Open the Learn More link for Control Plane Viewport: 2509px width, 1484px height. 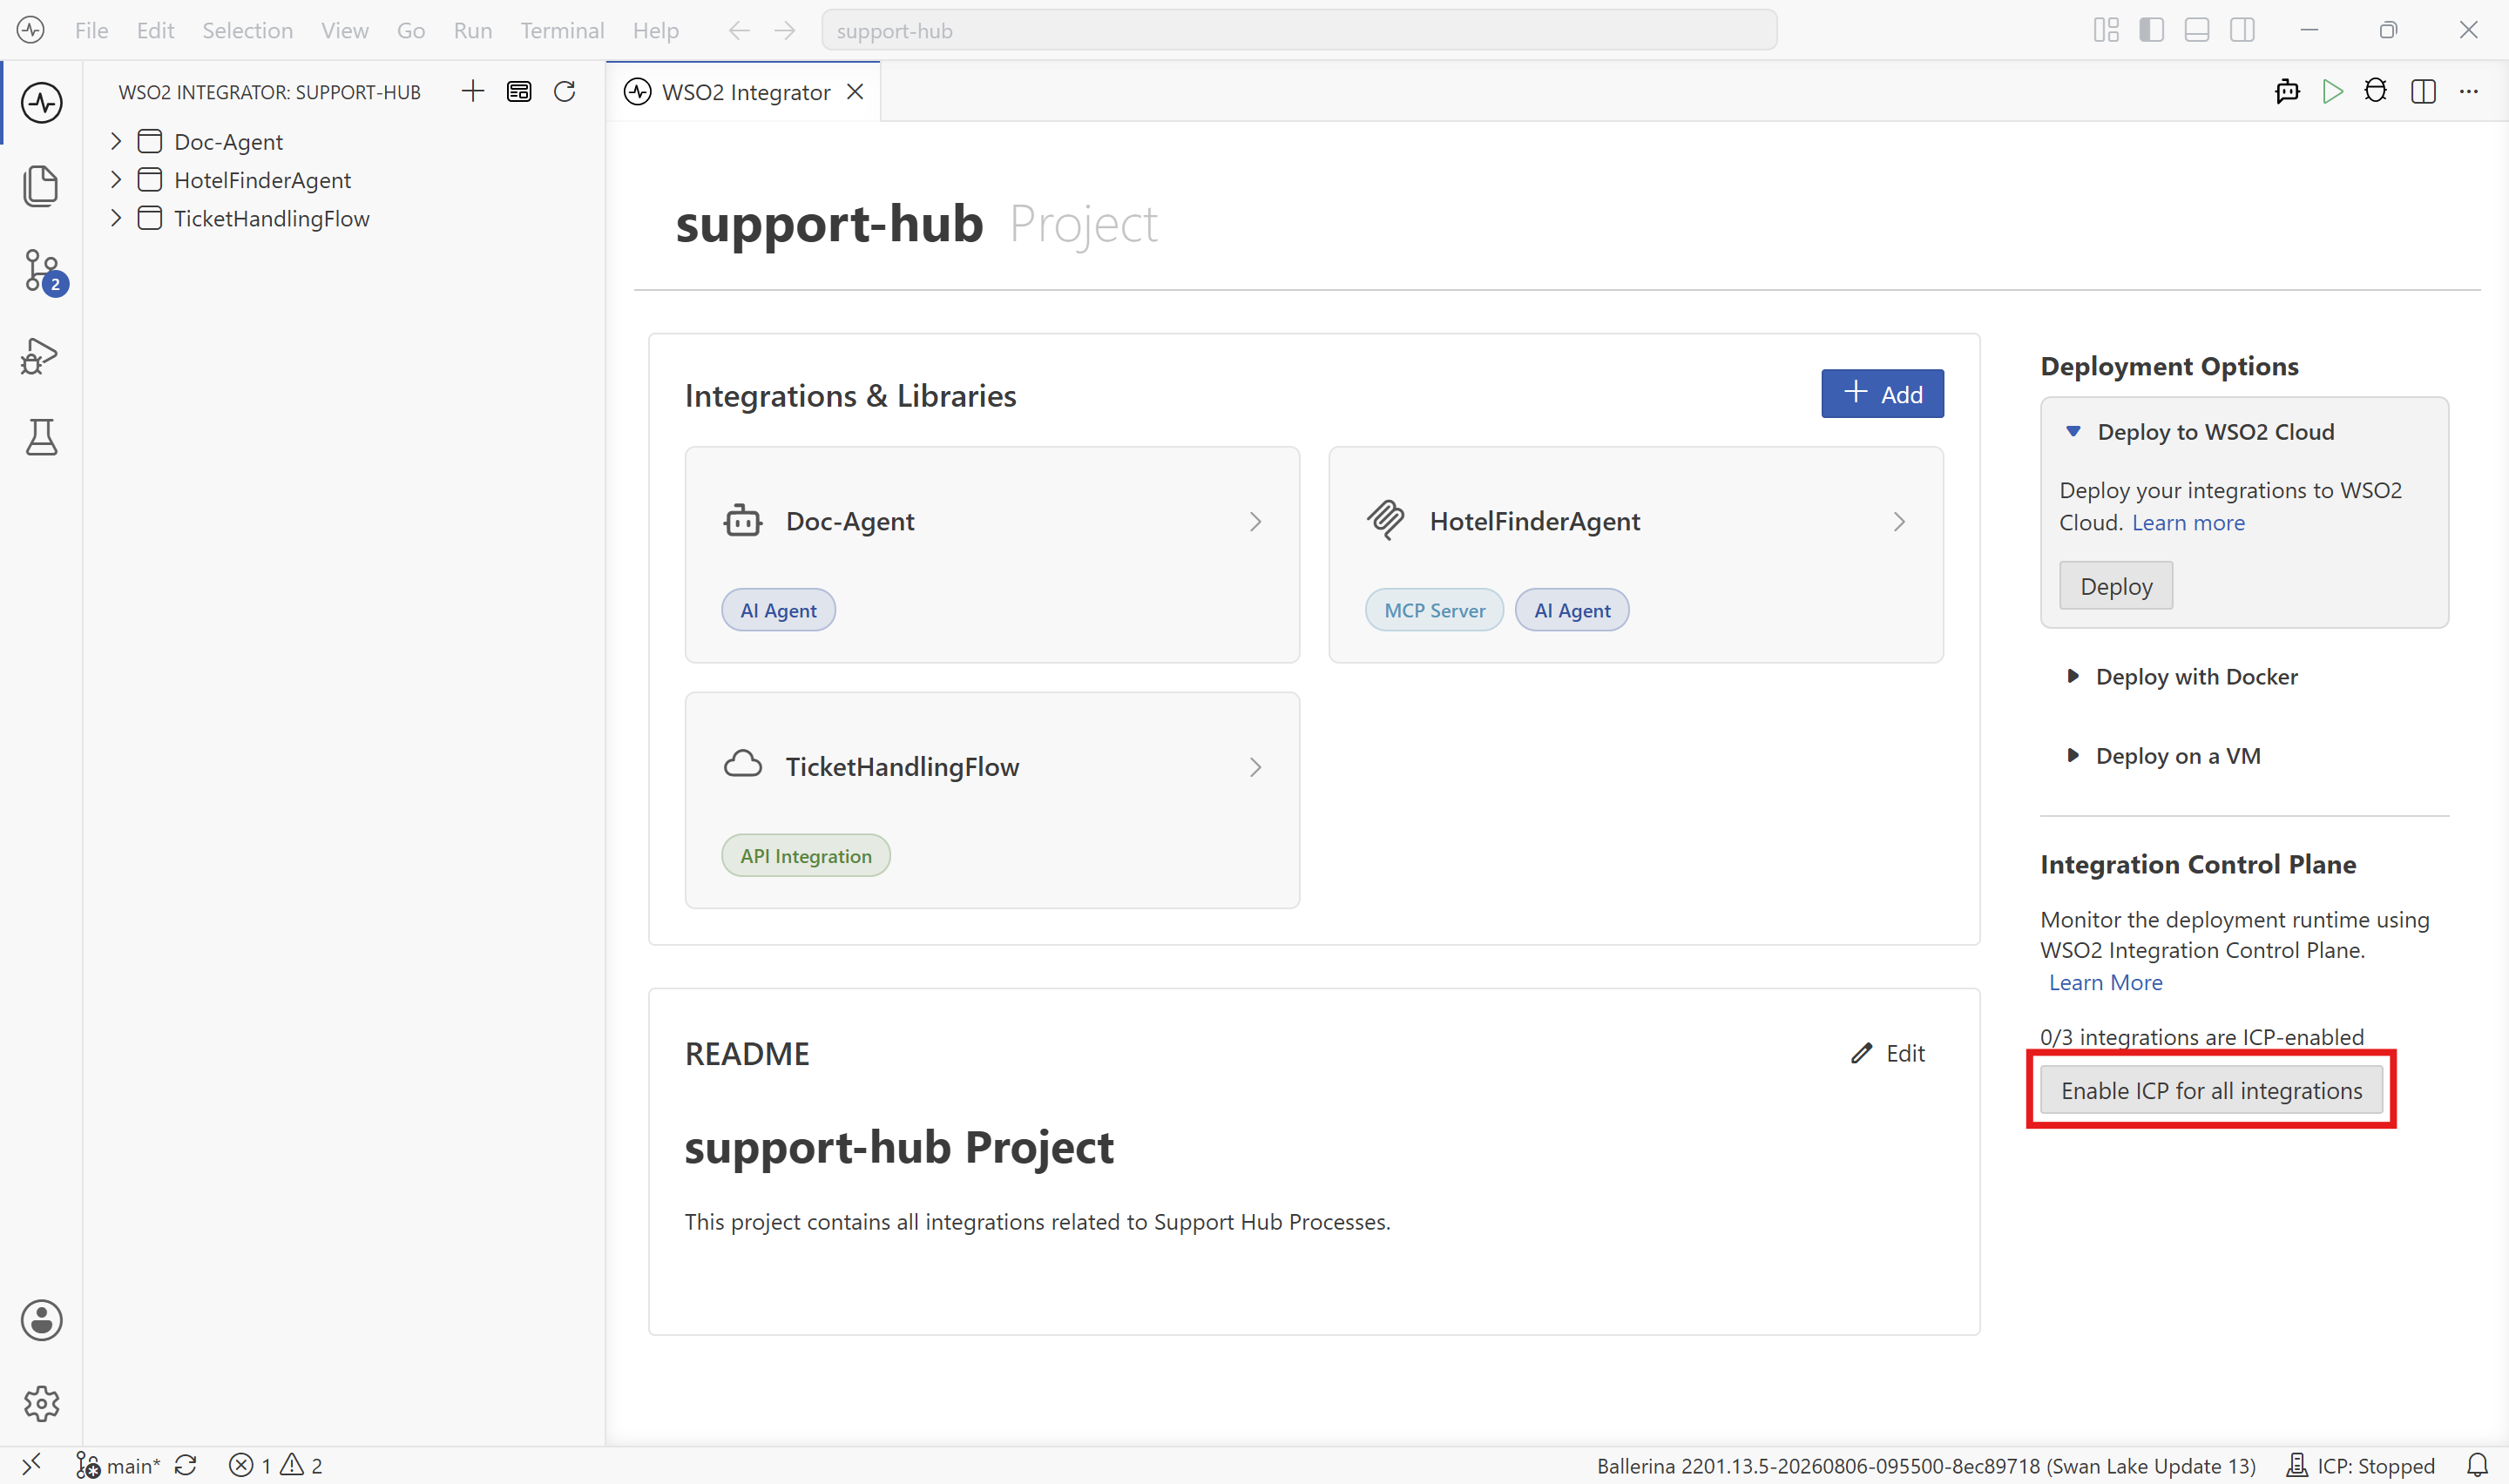click(2105, 983)
